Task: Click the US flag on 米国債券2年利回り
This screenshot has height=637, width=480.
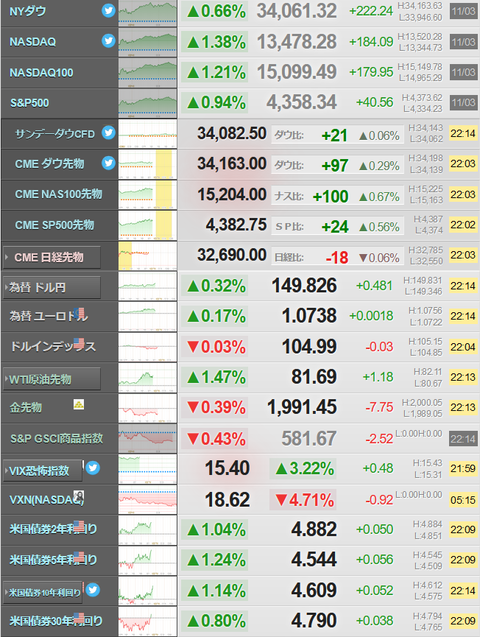Action: point(79,526)
